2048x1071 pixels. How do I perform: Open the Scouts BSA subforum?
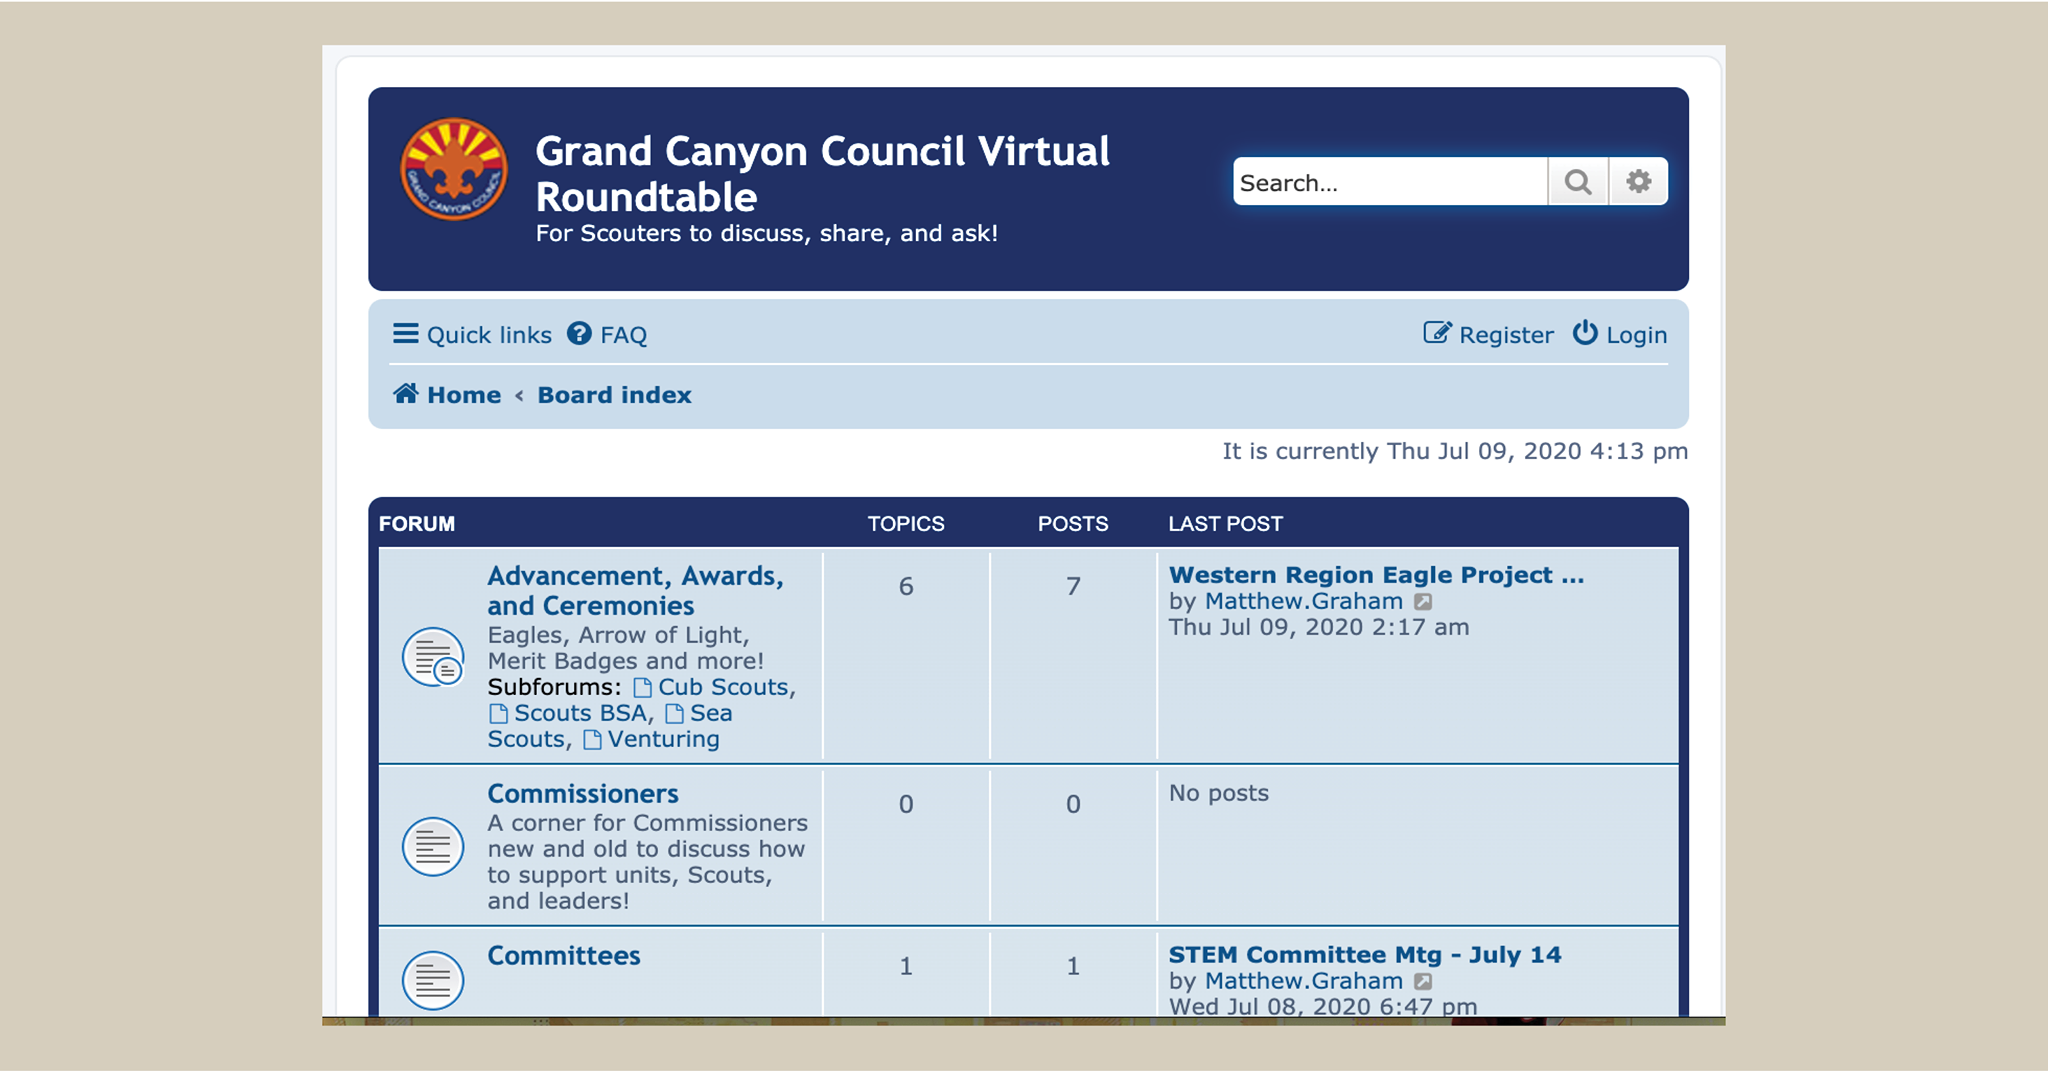coord(580,714)
